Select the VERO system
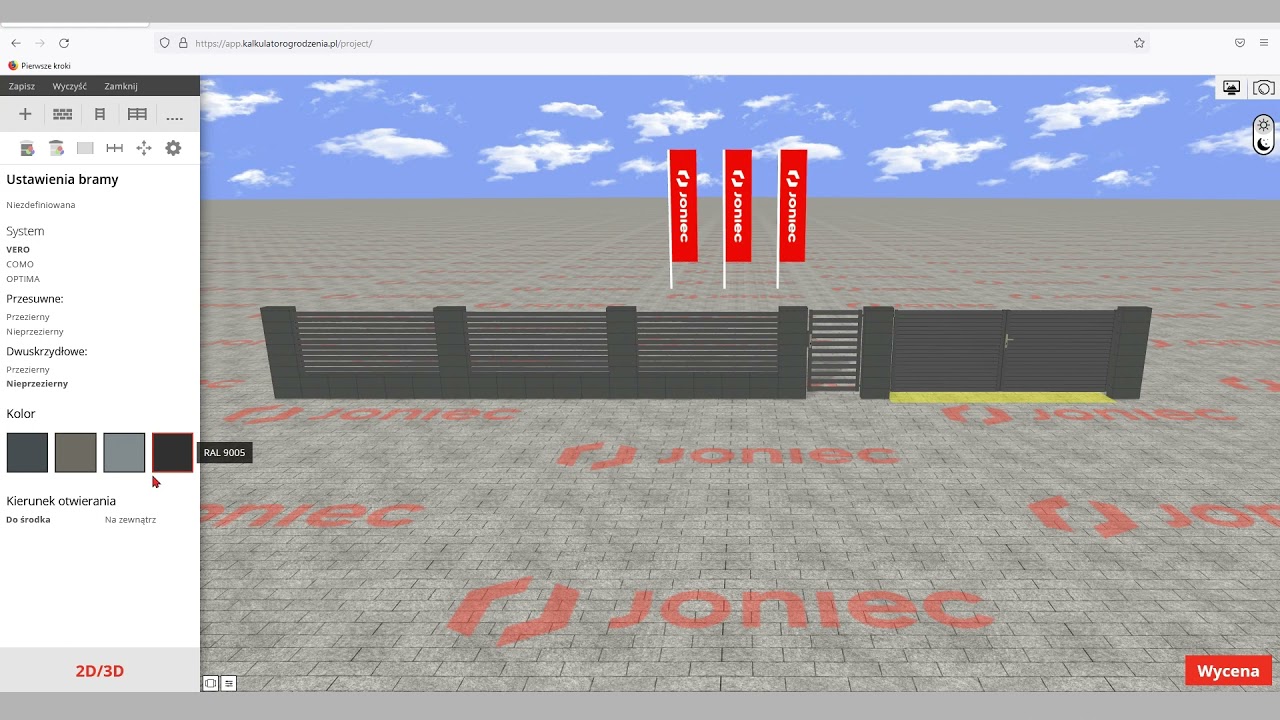Image resolution: width=1280 pixels, height=720 pixels. pos(18,249)
